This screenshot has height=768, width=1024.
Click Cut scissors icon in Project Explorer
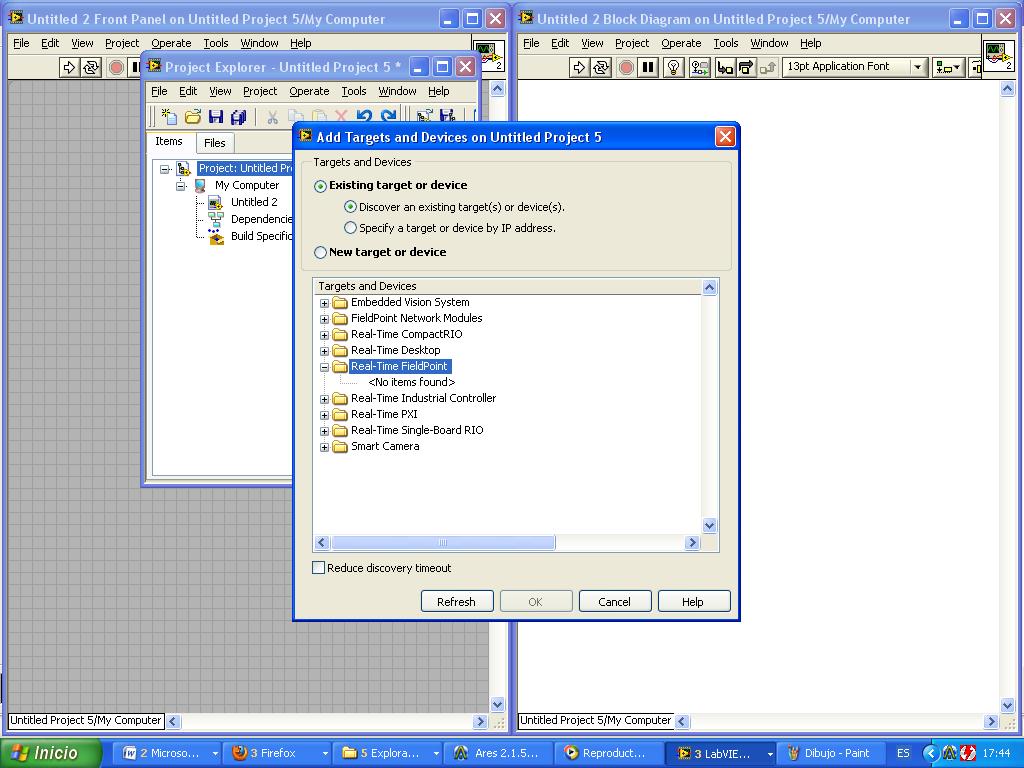[x=272, y=116]
